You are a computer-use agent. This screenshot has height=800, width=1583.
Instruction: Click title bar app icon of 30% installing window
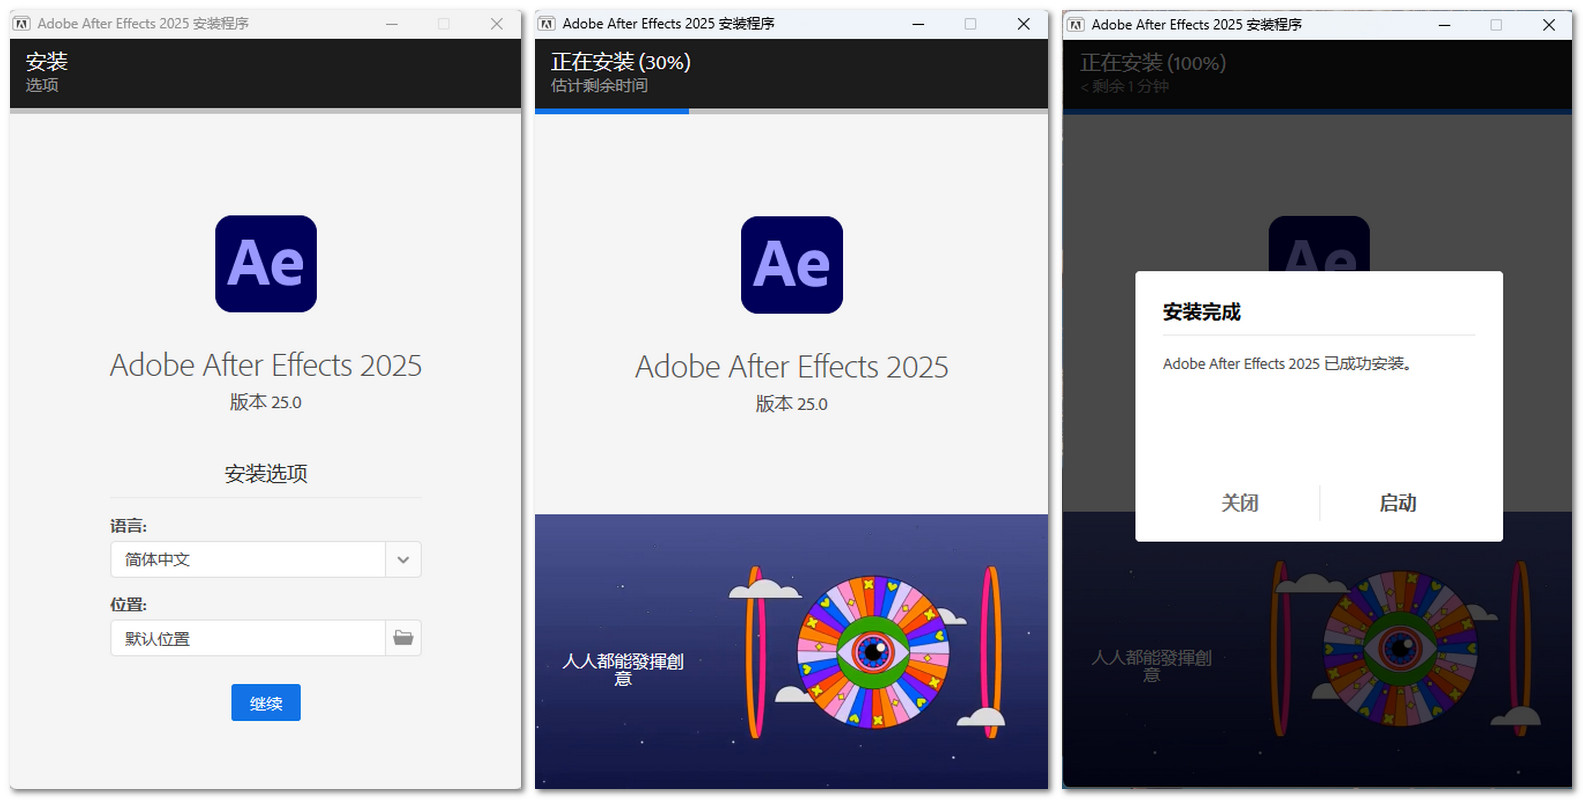547,23
